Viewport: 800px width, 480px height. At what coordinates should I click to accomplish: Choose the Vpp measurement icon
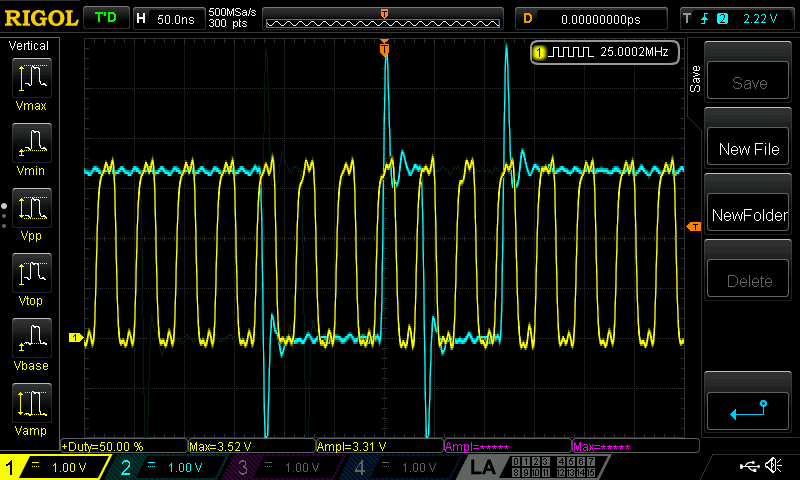click(32, 214)
